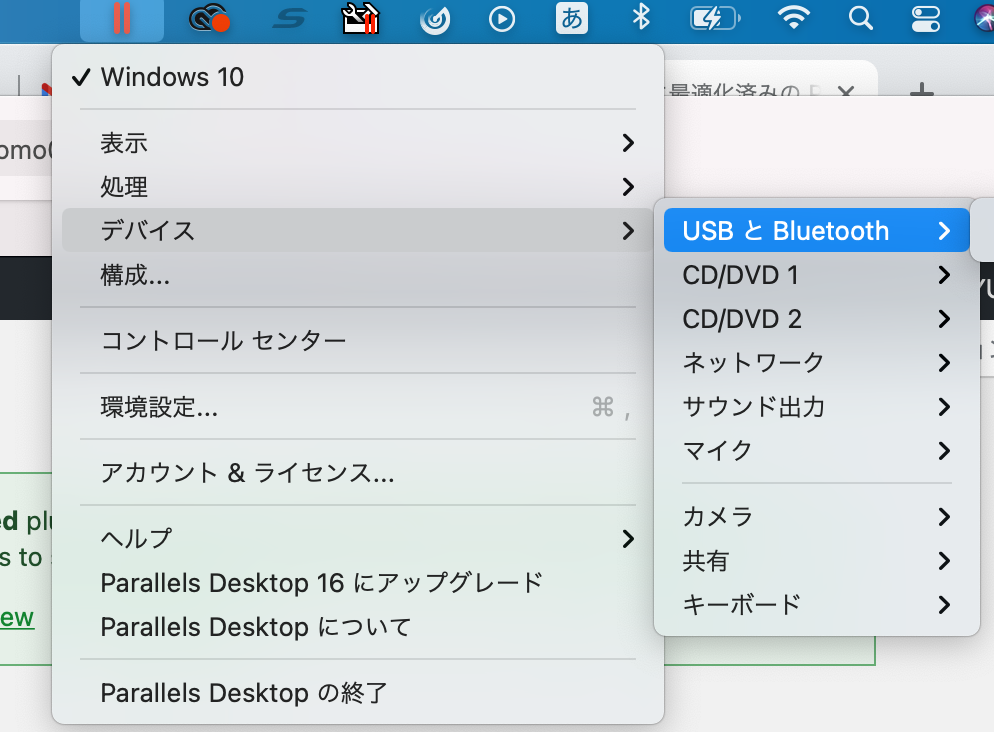Expand the CD/DVD 2 submenu
Viewport: 994px width, 732px height.
click(816, 319)
